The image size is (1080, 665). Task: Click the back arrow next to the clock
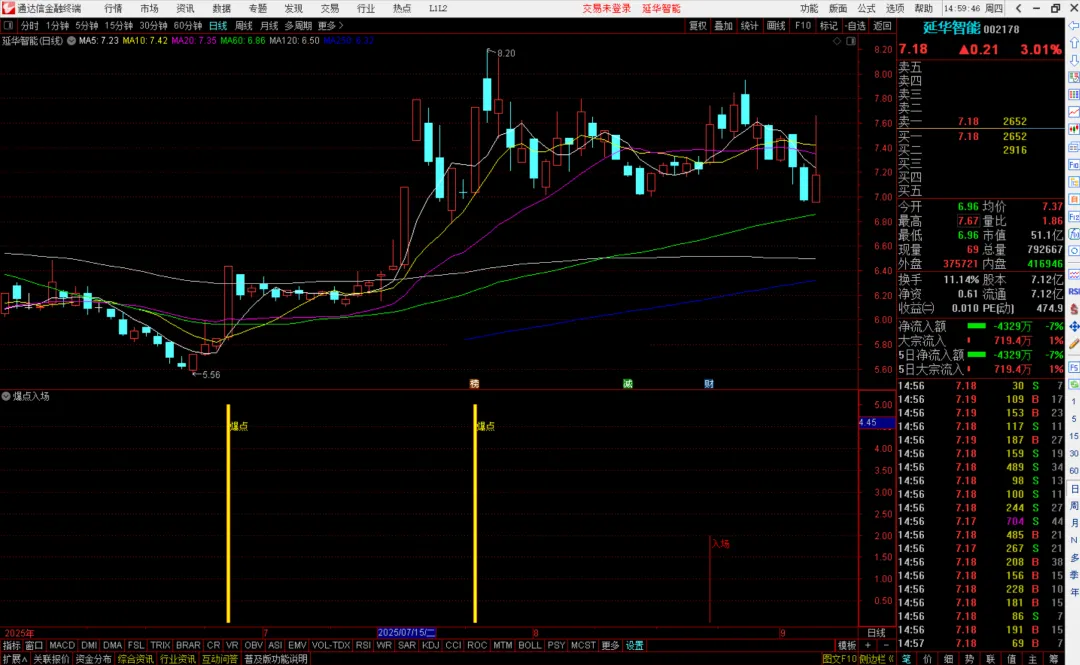tap(1019, 8)
